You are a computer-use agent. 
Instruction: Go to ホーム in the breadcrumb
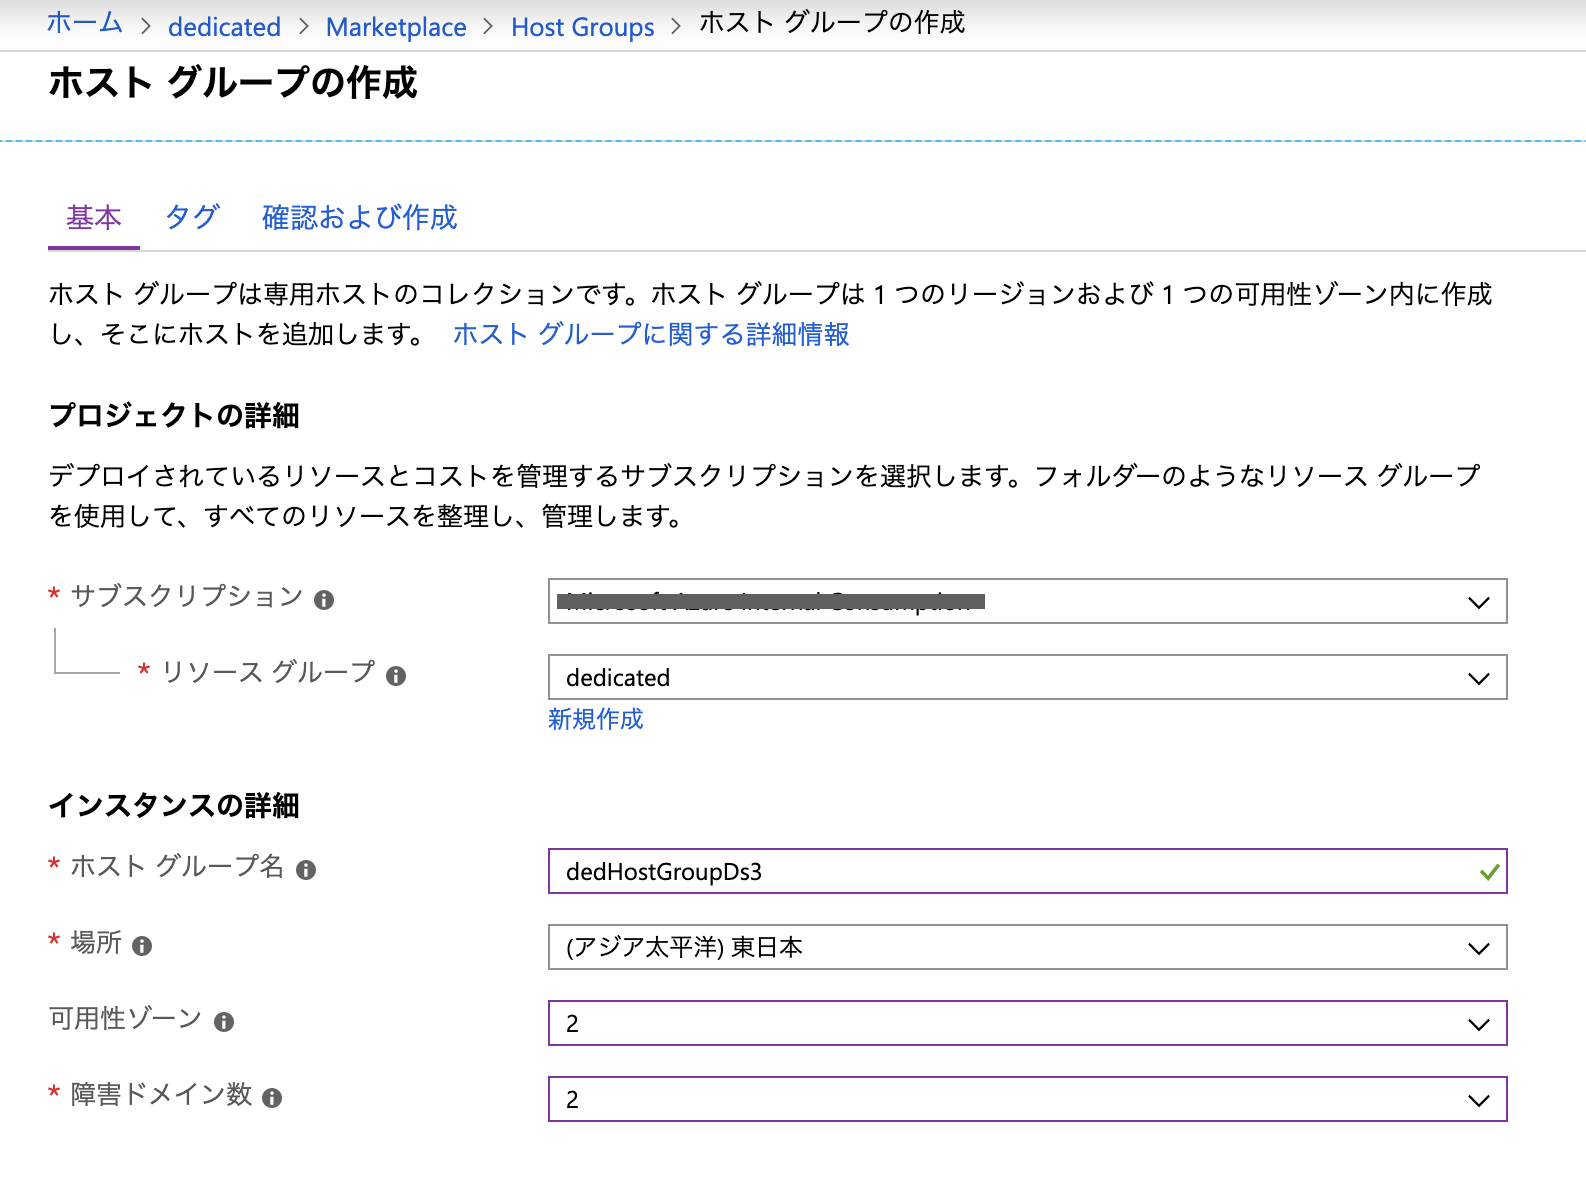click(85, 24)
